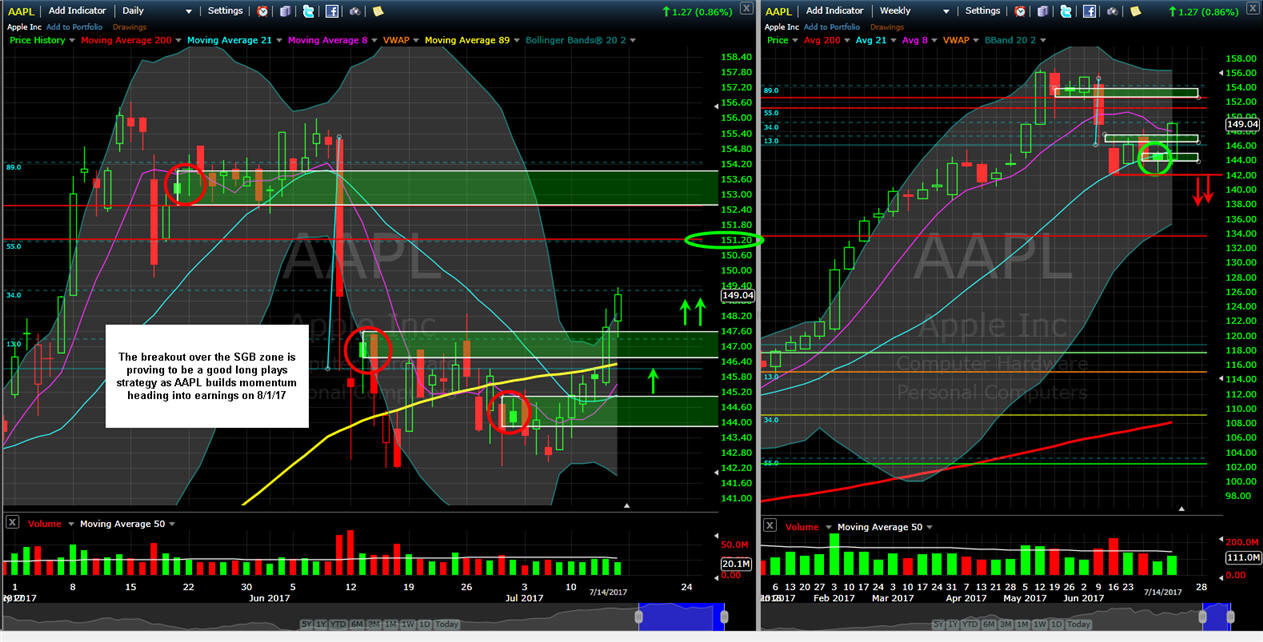Click Add Indicator in Weekly chart
This screenshot has height=642, width=1263.
point(835,11)
